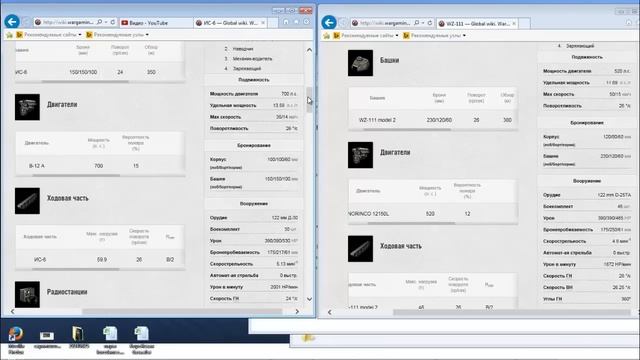640x360 pixels.
Task: Open a new tab in the right browser window
Action: pos(524,24)
